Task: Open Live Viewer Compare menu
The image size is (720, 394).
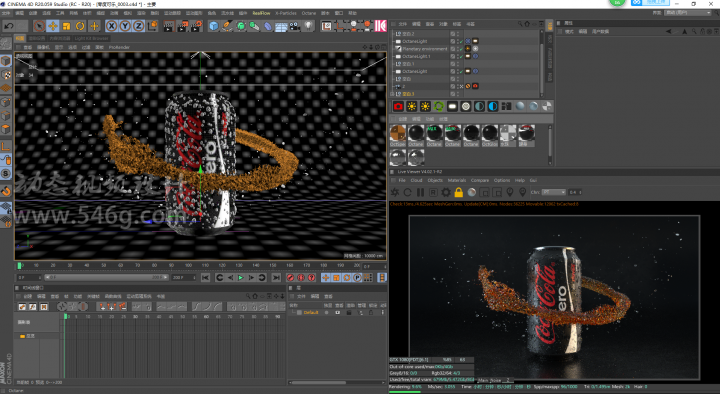Action: click(x=480, y=180)
